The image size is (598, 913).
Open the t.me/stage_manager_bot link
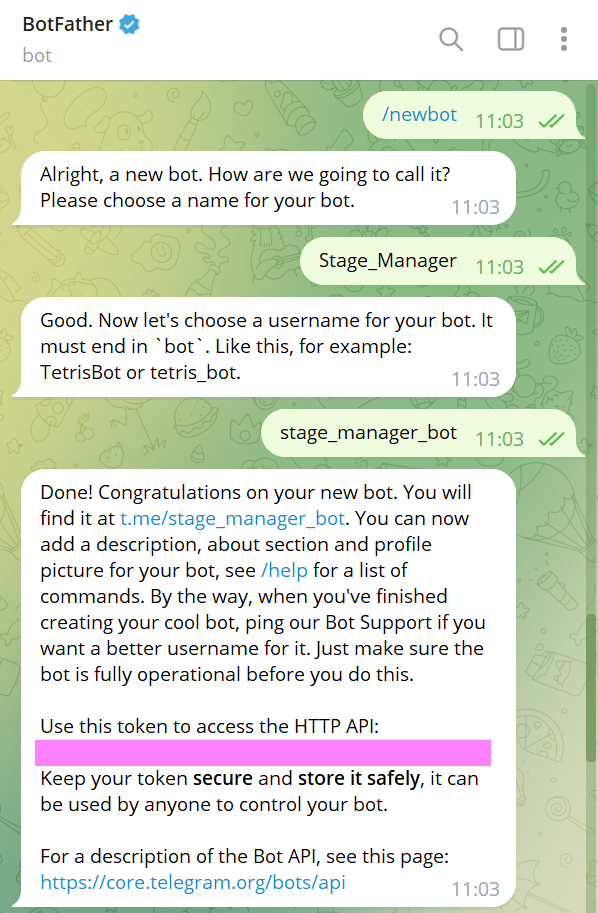pyautogui.click(x=233, y=518)
